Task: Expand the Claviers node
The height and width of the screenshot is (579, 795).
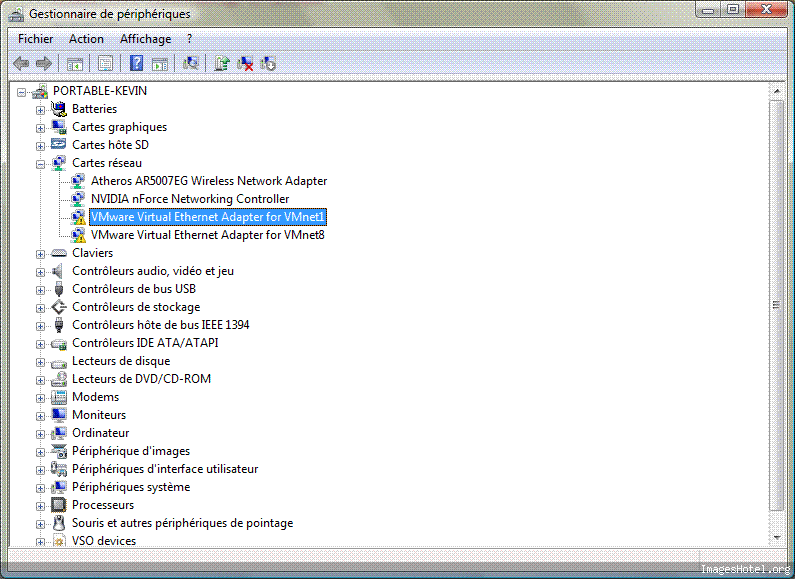Action: 40,254
